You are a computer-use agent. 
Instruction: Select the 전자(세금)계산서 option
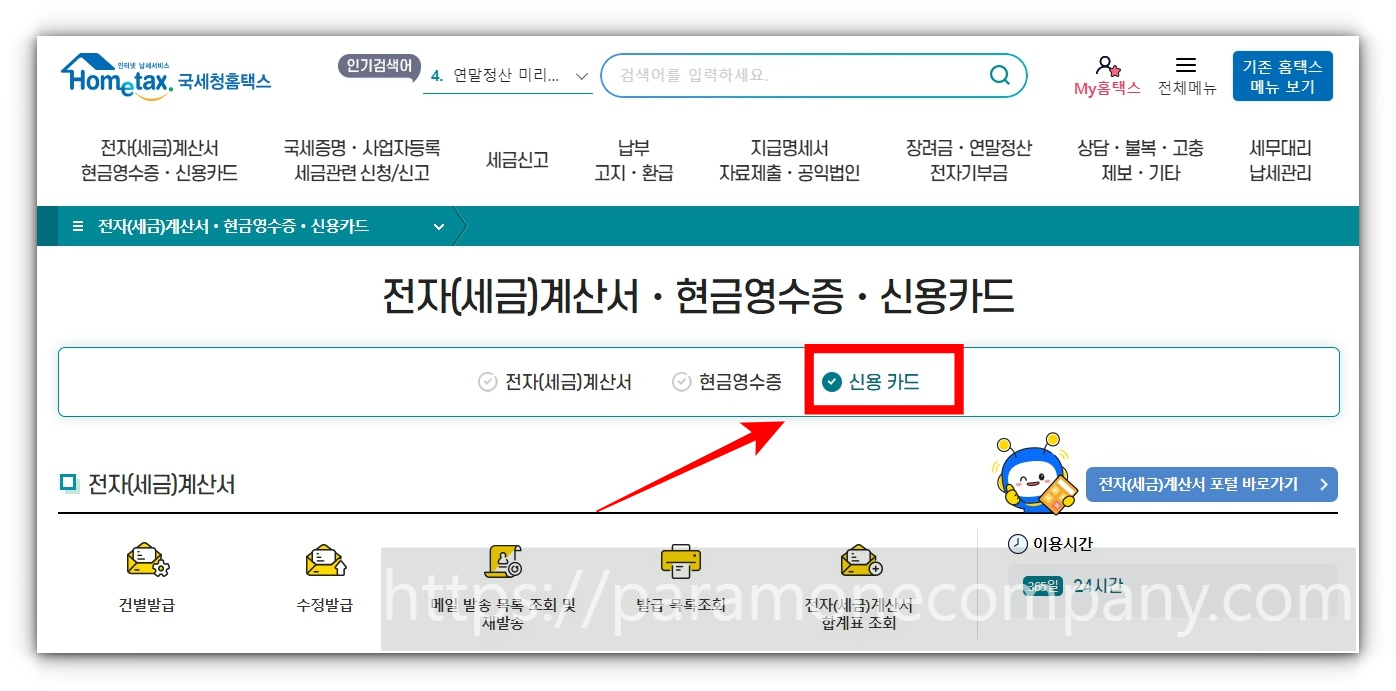coord(556,381)
